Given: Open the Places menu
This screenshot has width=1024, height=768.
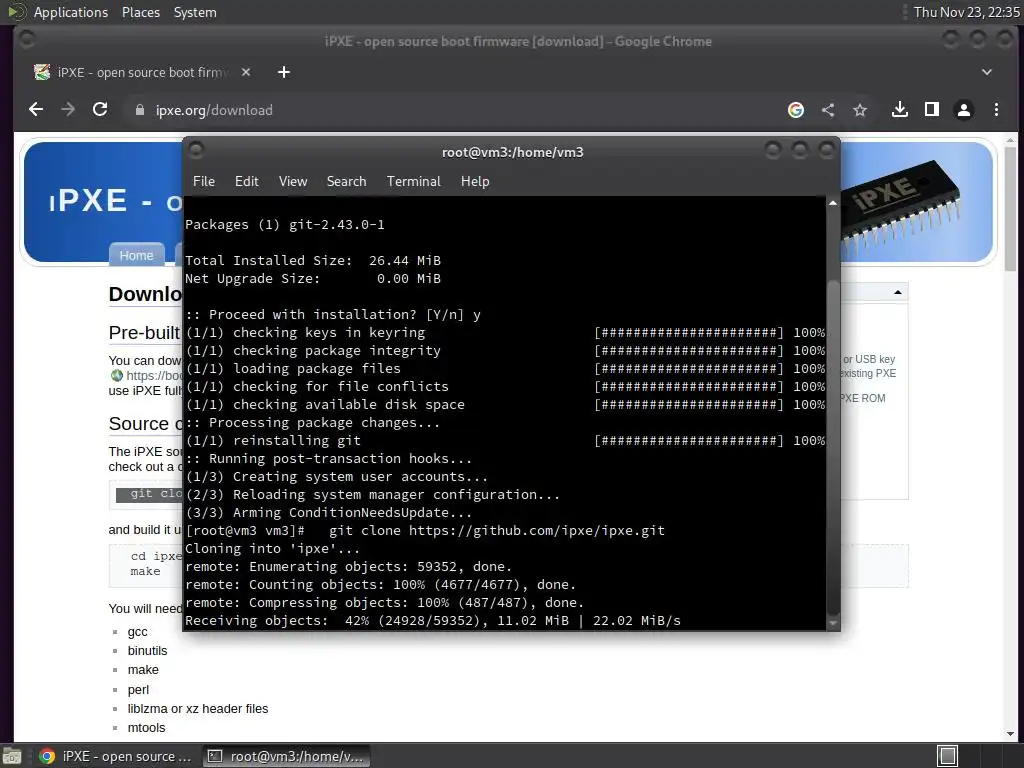Looking at the screenshot, I should click(140, 12).
